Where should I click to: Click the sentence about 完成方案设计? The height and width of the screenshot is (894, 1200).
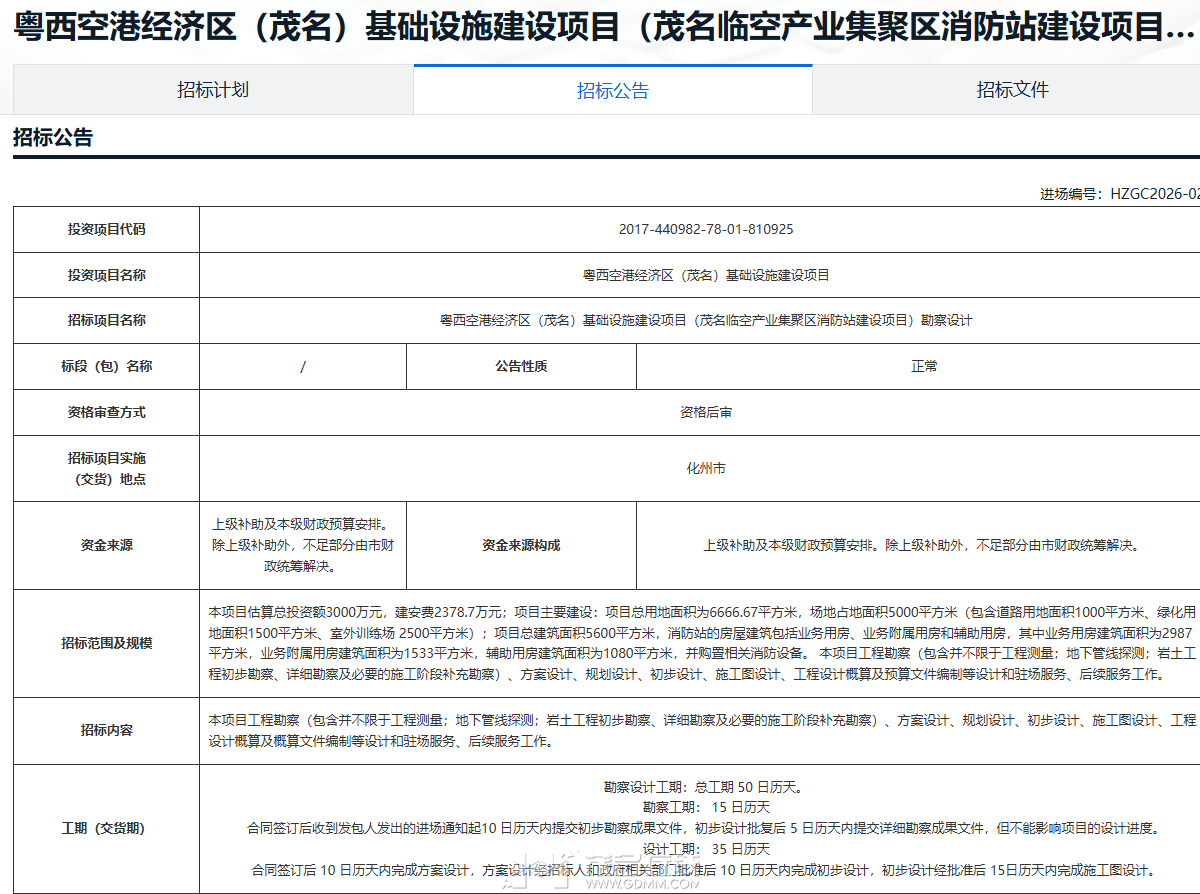pyautogui.click(x=704, y=870)
